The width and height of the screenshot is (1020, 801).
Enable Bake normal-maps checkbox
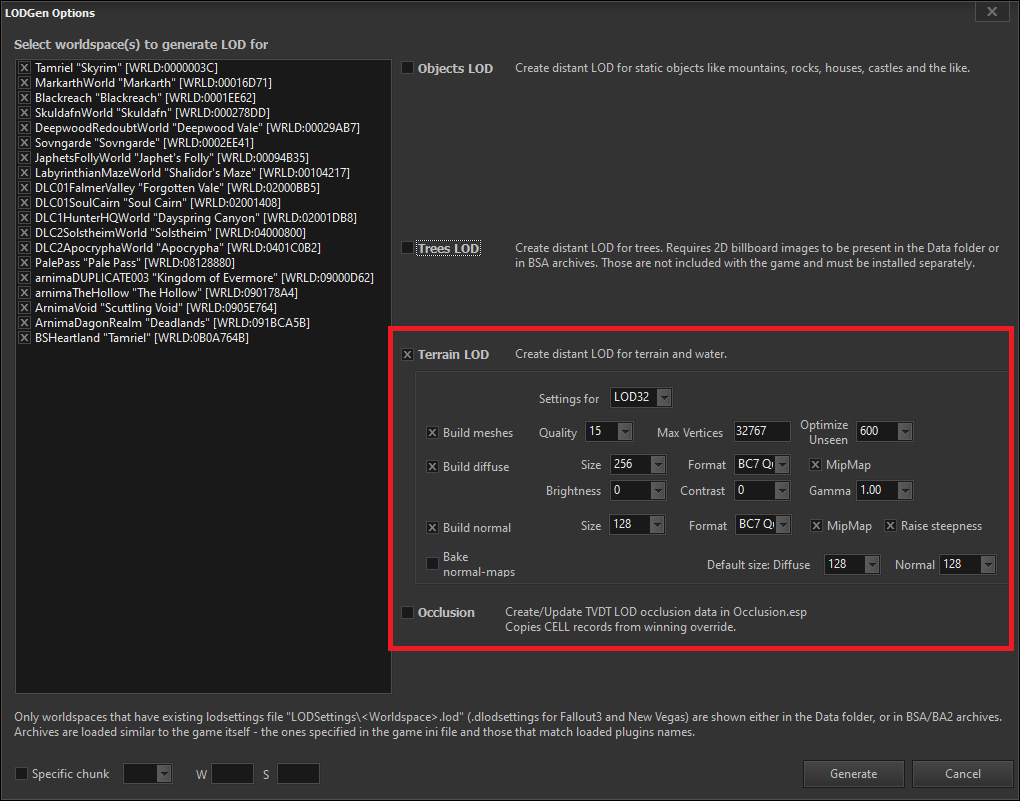pyautogui.click(x=432, y=563)
